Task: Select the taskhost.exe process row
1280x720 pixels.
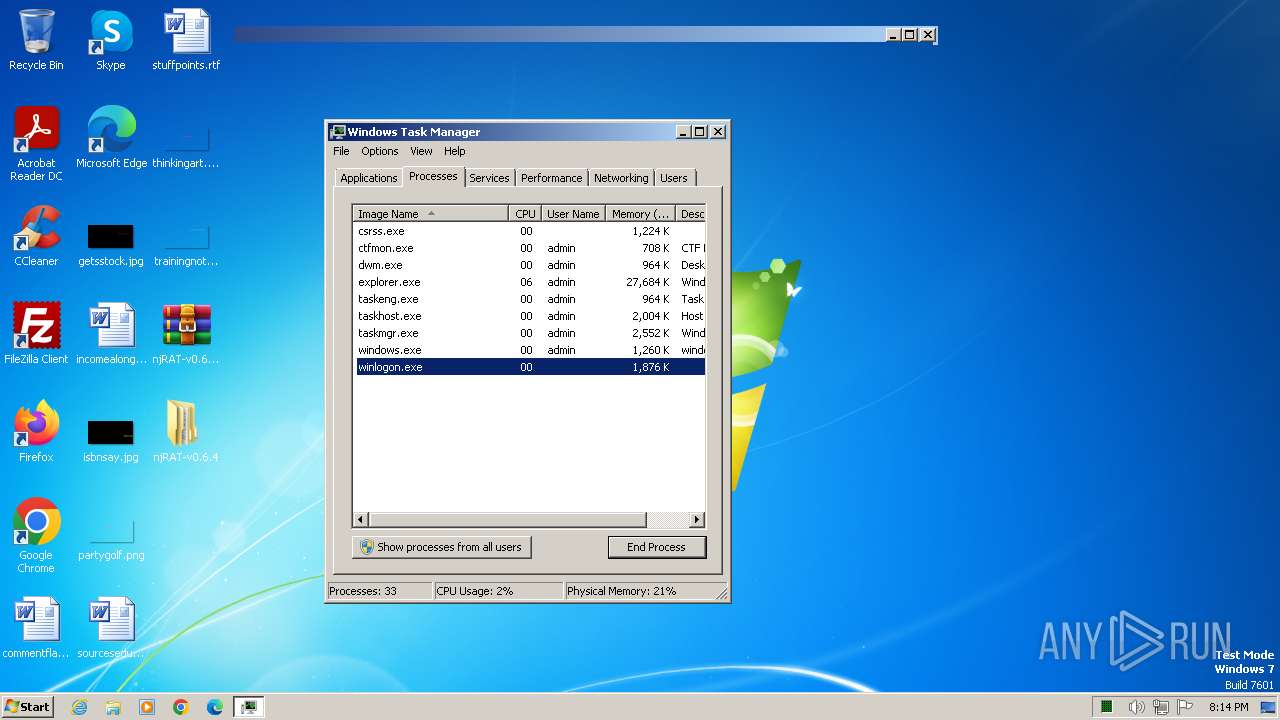Action: (530, 316)
